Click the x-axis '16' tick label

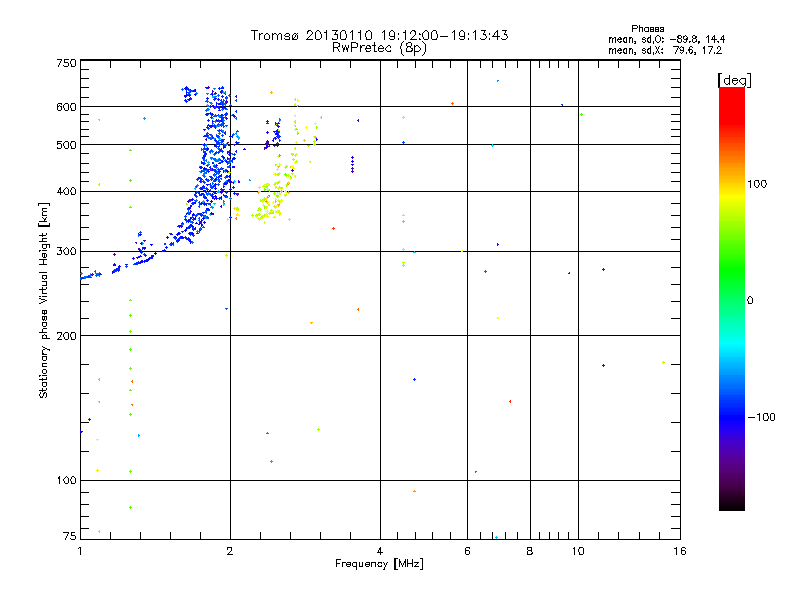pyautogui.click(x=680, y=551)
